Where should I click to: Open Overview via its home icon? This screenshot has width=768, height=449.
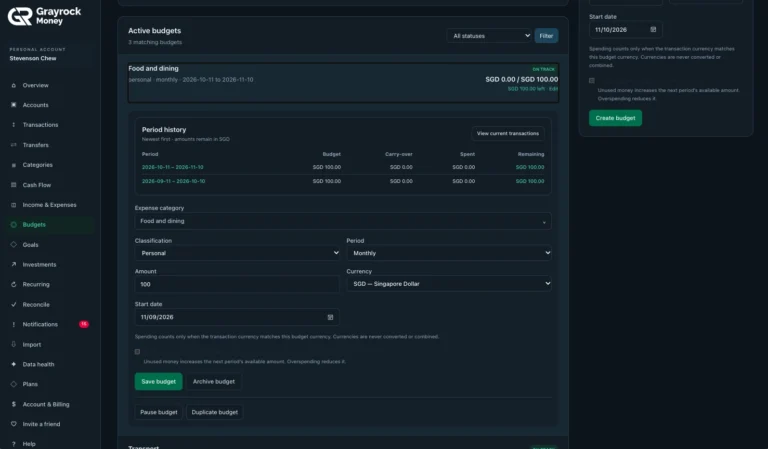click(14, 85)
